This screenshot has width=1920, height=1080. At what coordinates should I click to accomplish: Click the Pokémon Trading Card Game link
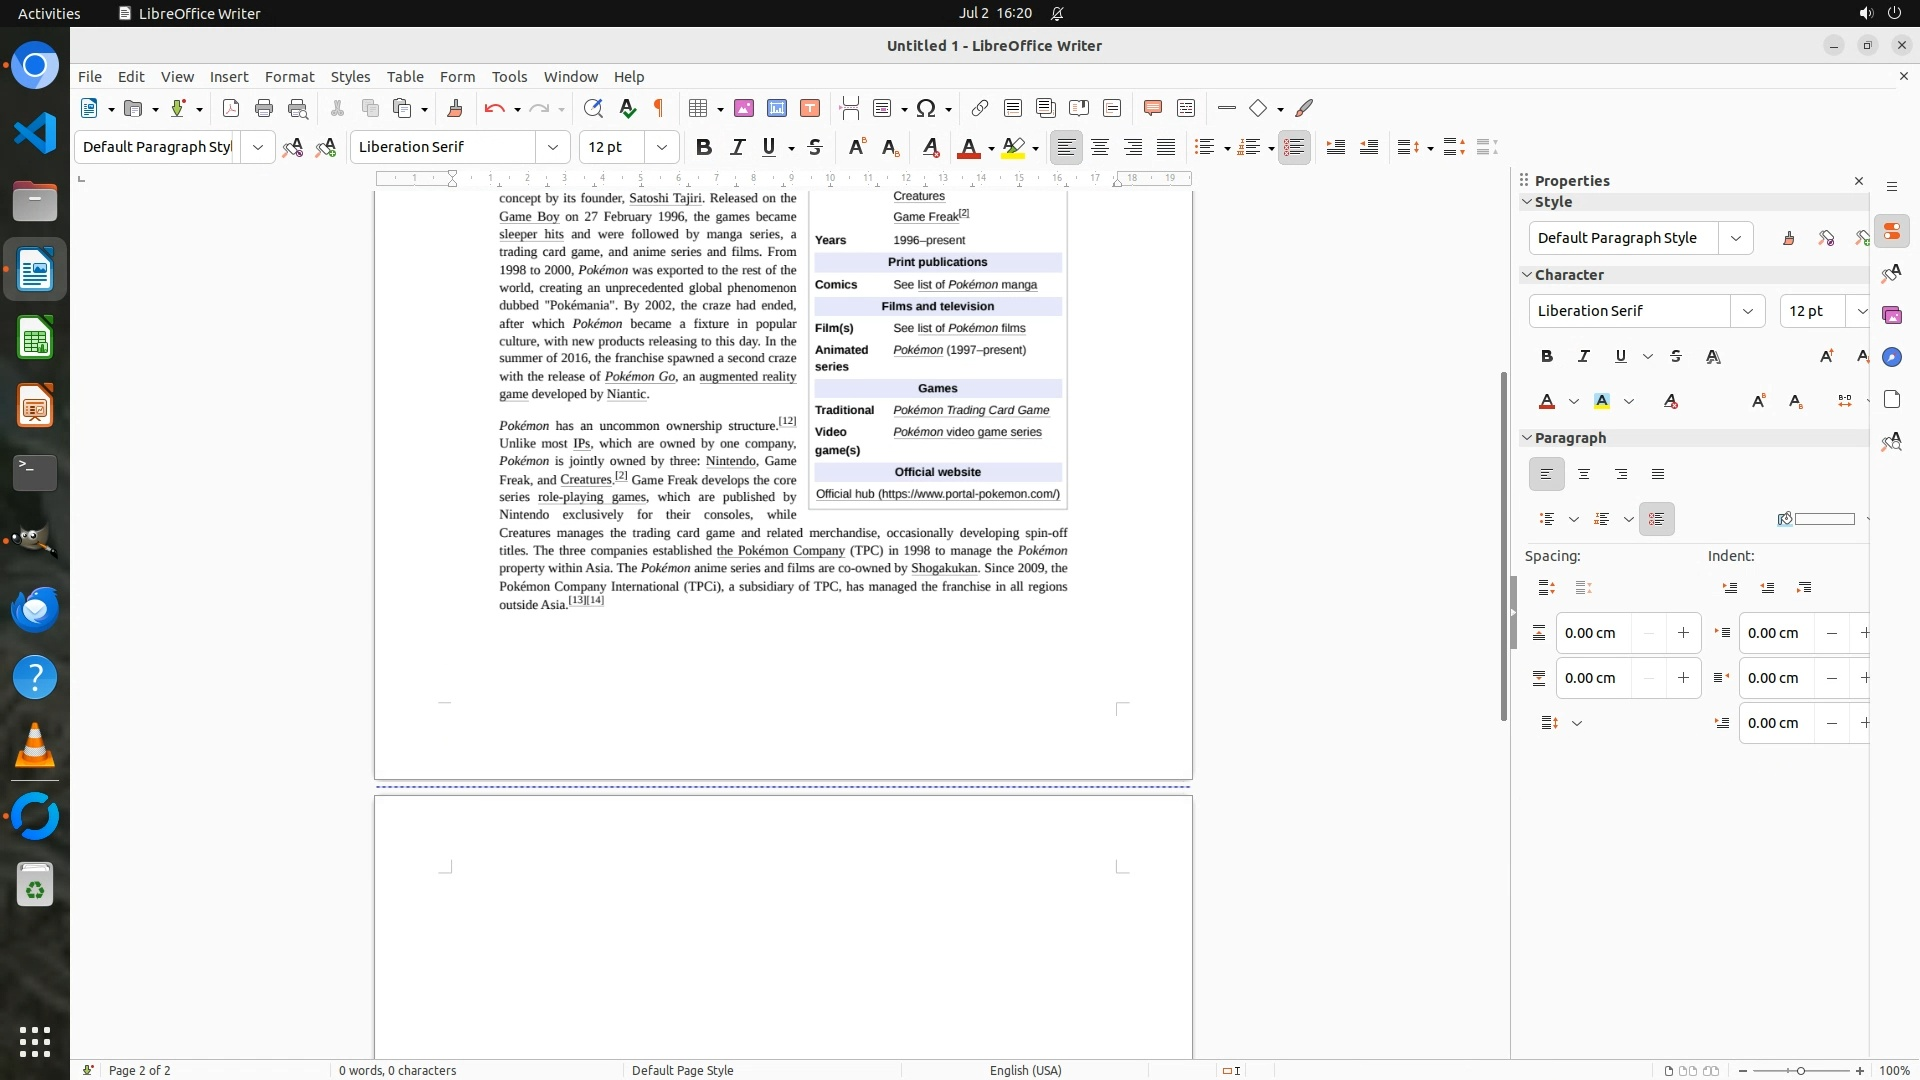click(971, 410)
